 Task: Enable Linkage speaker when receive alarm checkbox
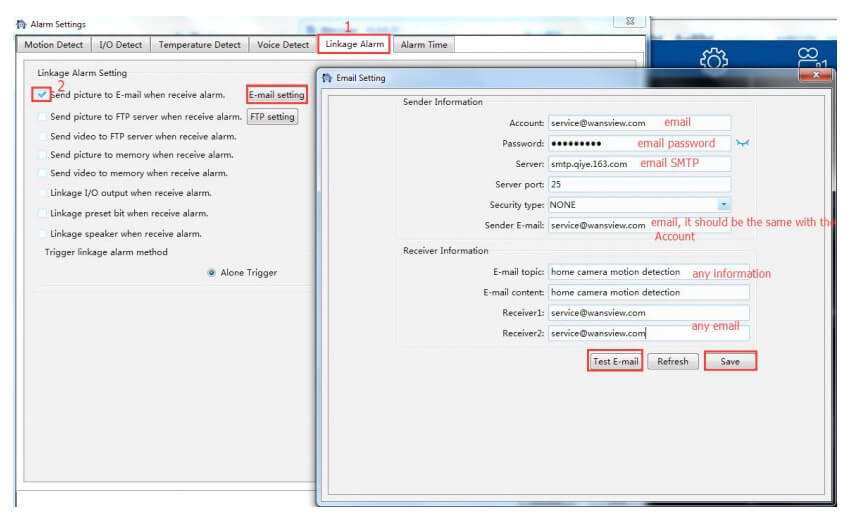41,234
